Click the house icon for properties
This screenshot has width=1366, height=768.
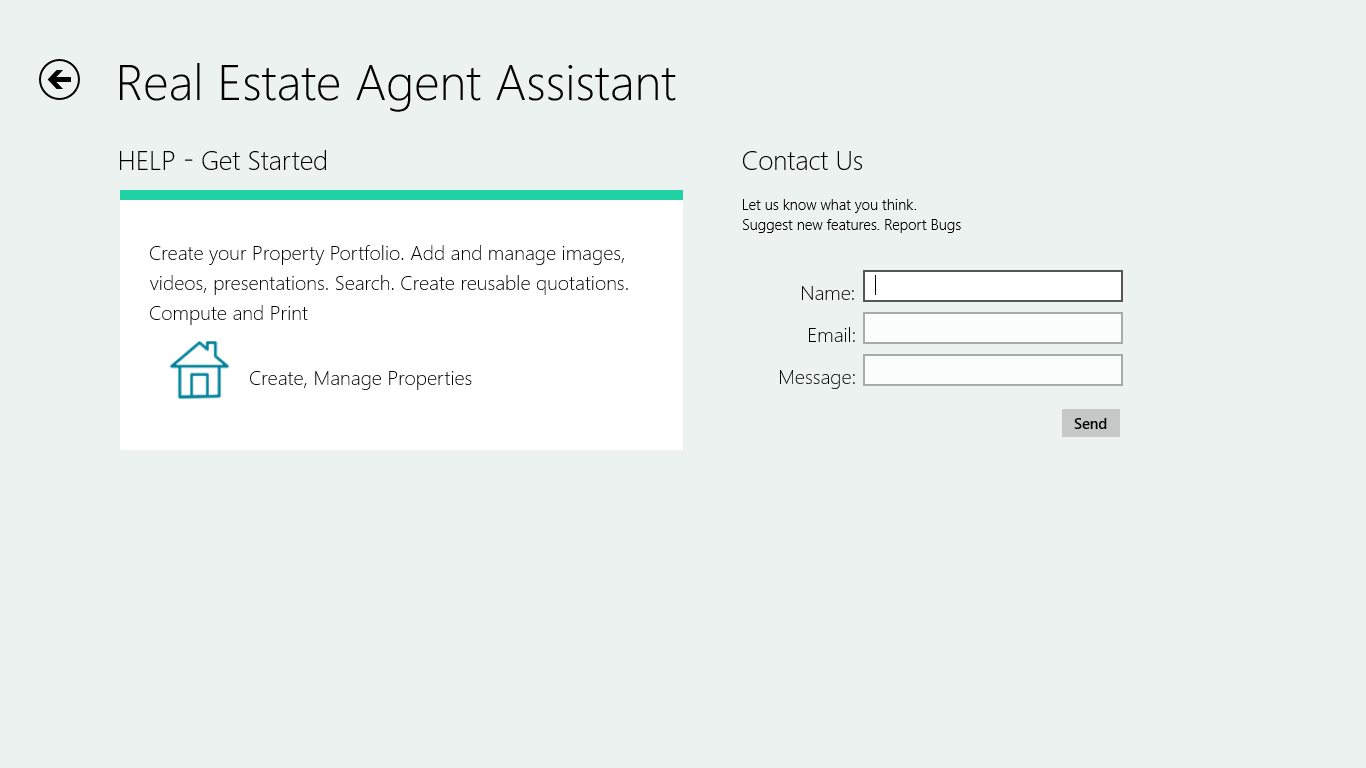coord(199,370)
